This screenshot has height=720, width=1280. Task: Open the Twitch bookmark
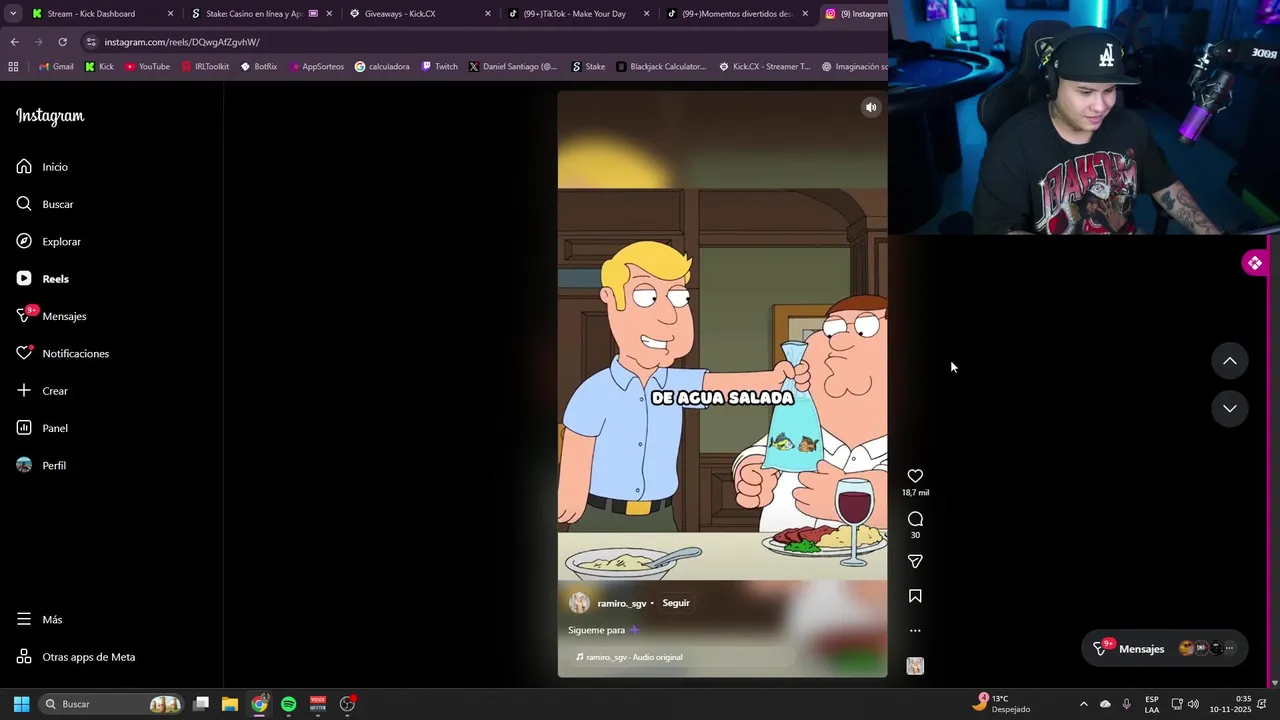tap(439, 67)
